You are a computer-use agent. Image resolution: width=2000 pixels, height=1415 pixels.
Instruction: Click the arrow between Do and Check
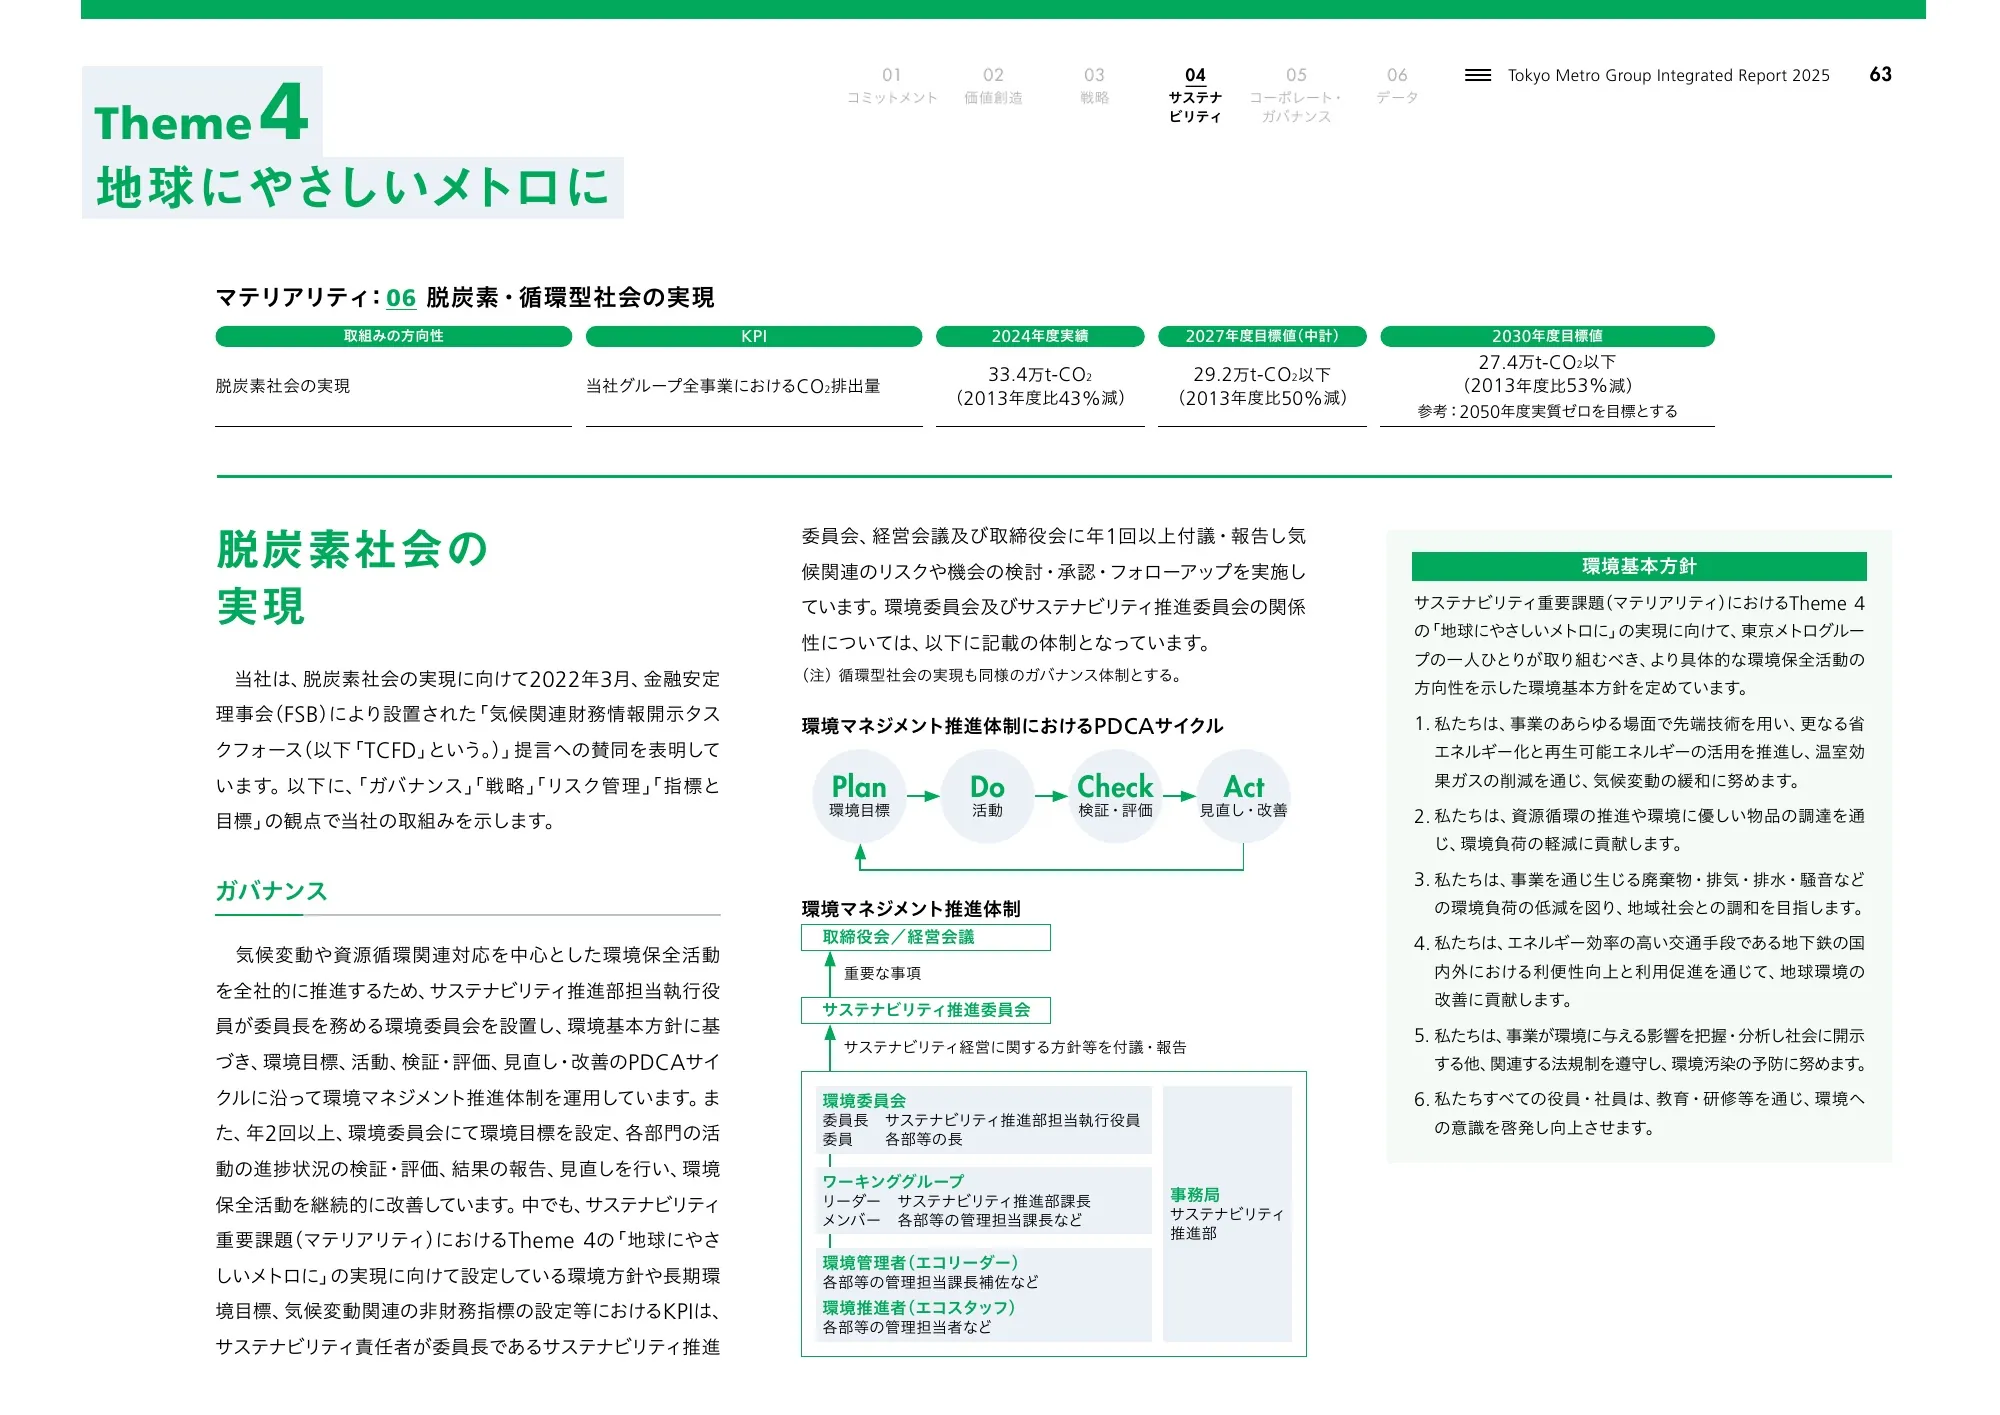[x=1051, y=796]
